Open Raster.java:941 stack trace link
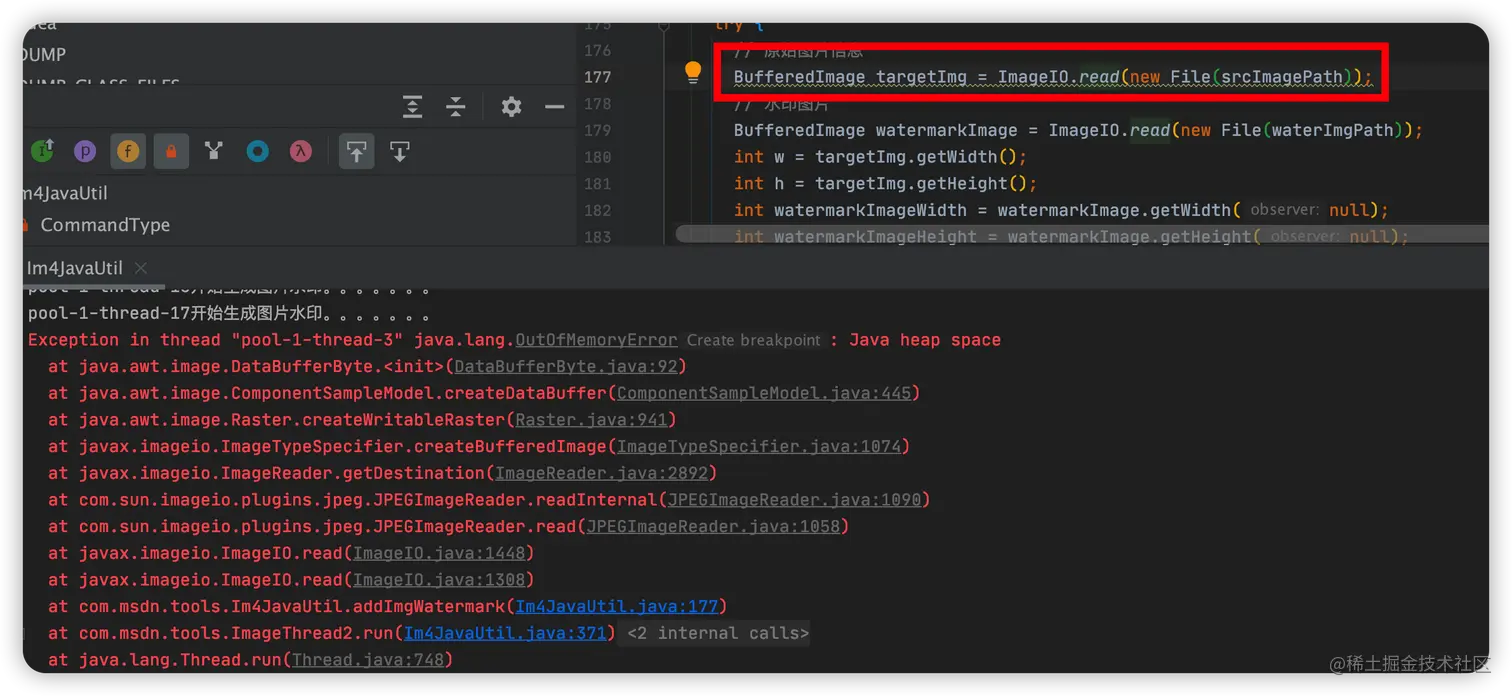Screen dimensions: 1512x696 tap(592, 420)
